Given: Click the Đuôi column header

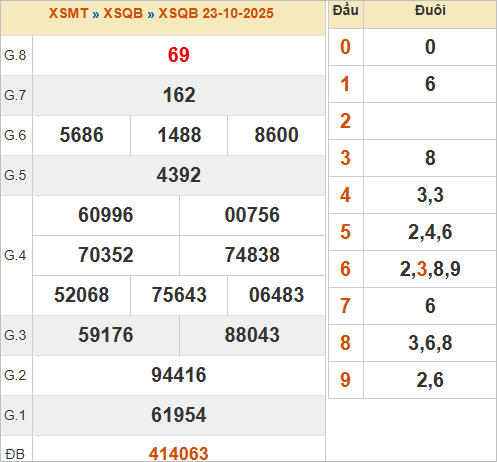Looking at the screenshot, I should pos(430,10).
